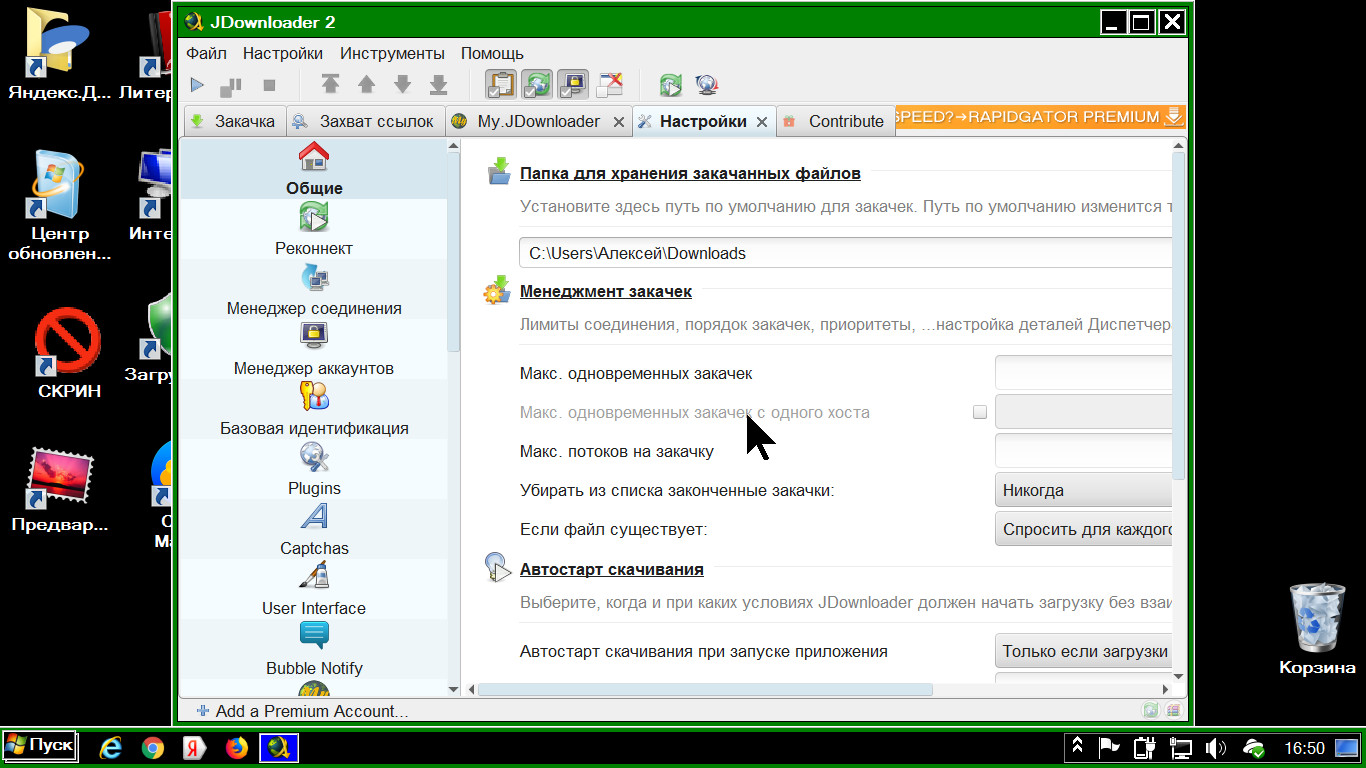Click the Rapidgator Premium banner
Viewport: 1366px width, 768px height.
click(1040, 117)
